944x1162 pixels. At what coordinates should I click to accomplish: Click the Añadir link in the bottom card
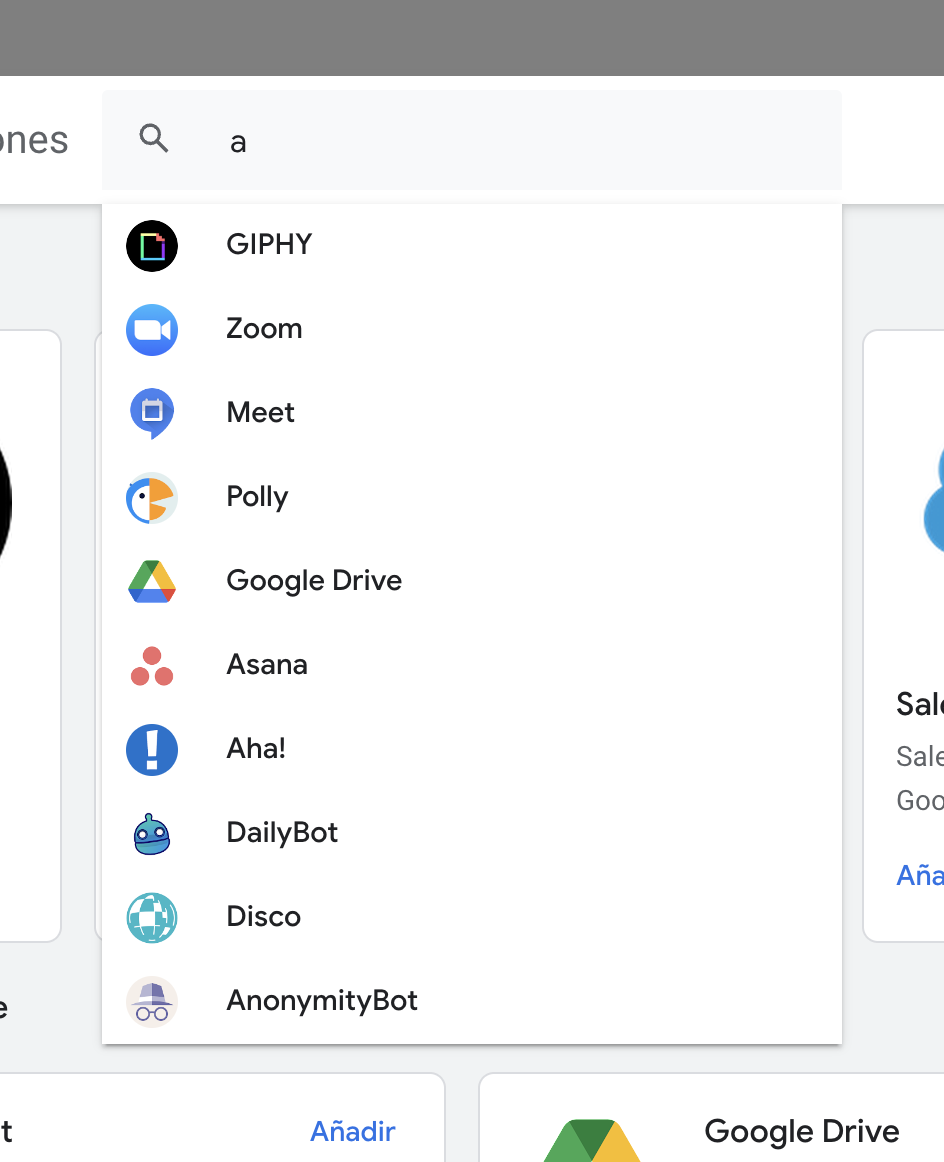pyautogui.click(x=353, y=1131)
